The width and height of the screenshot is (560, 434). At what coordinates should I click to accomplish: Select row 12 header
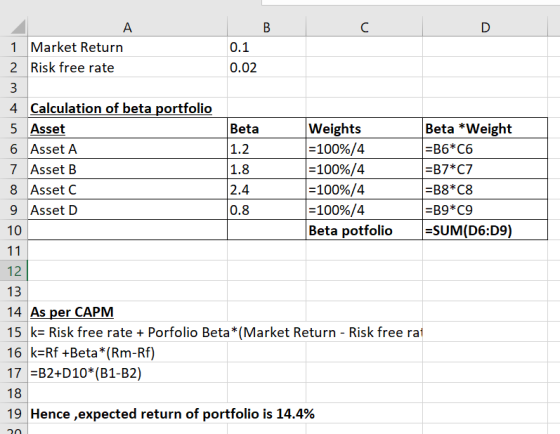point(14,271)
